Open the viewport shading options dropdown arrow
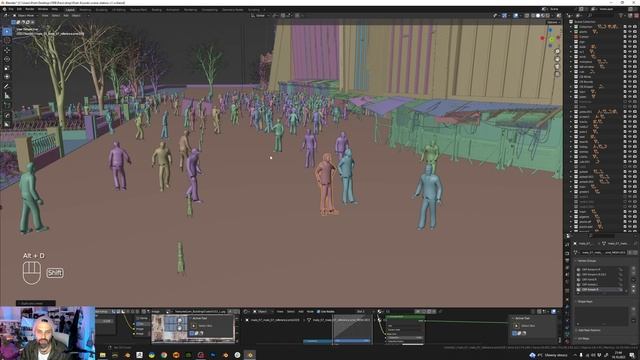This screenshot has height=360, width=640. pyautogui.click(x=553, y=16)
